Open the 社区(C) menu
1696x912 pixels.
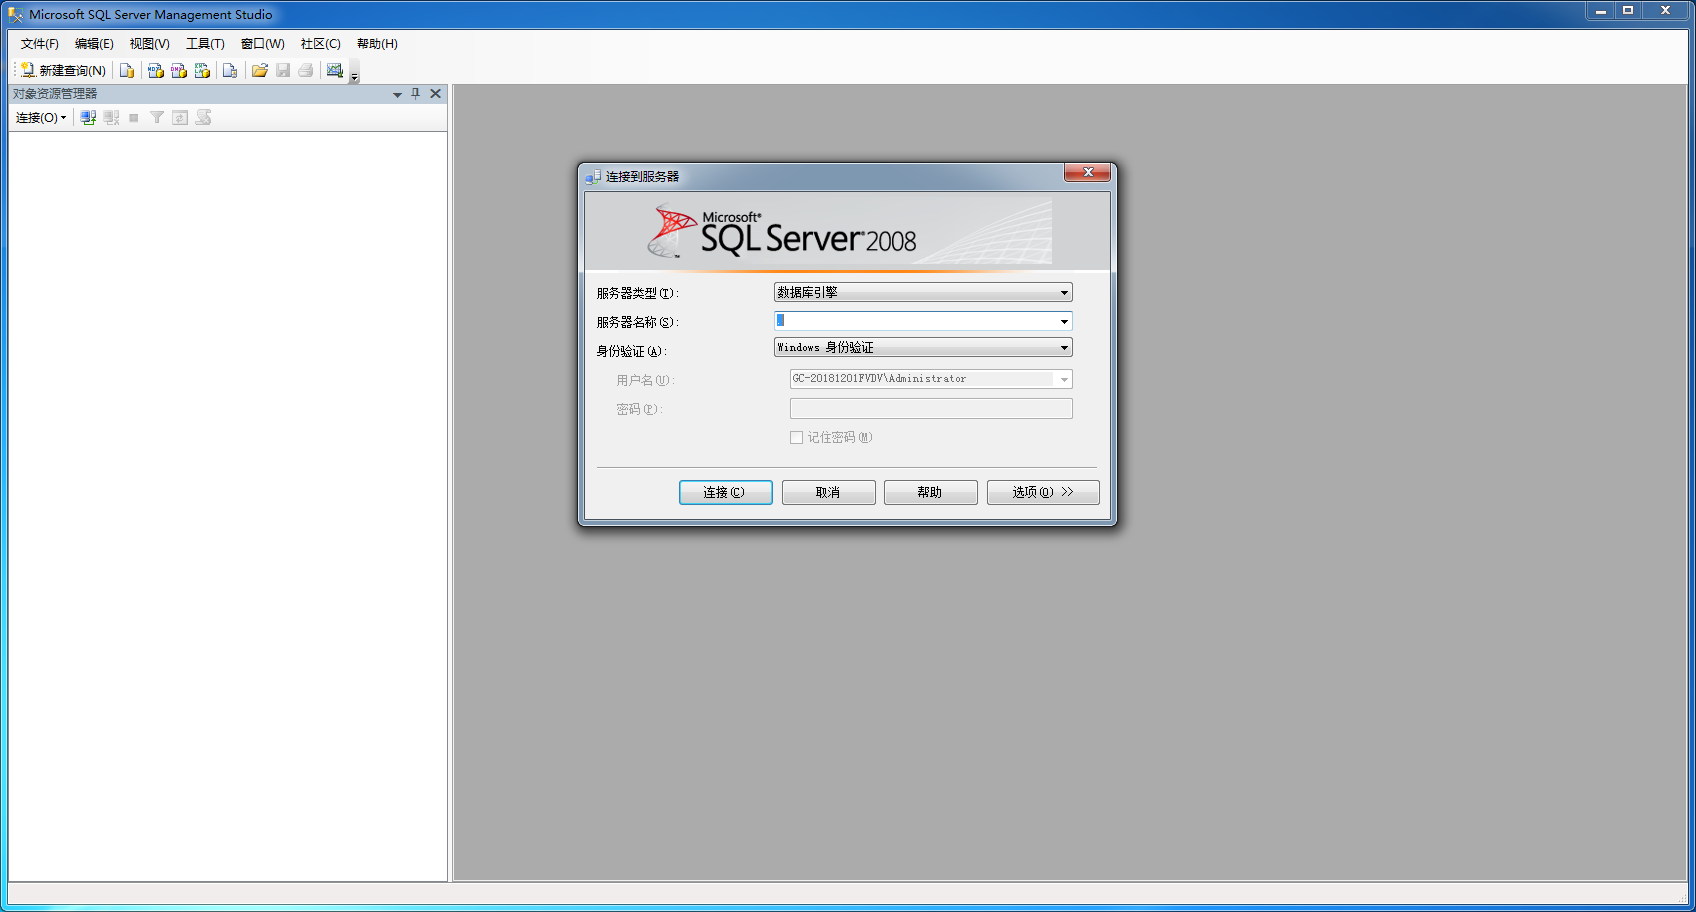321,44
